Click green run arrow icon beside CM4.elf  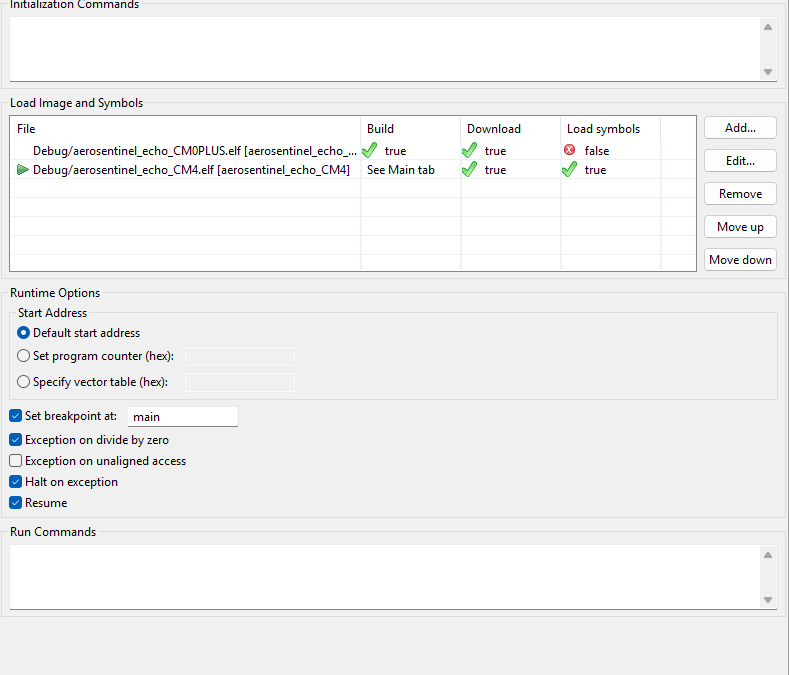pos(23,170)
